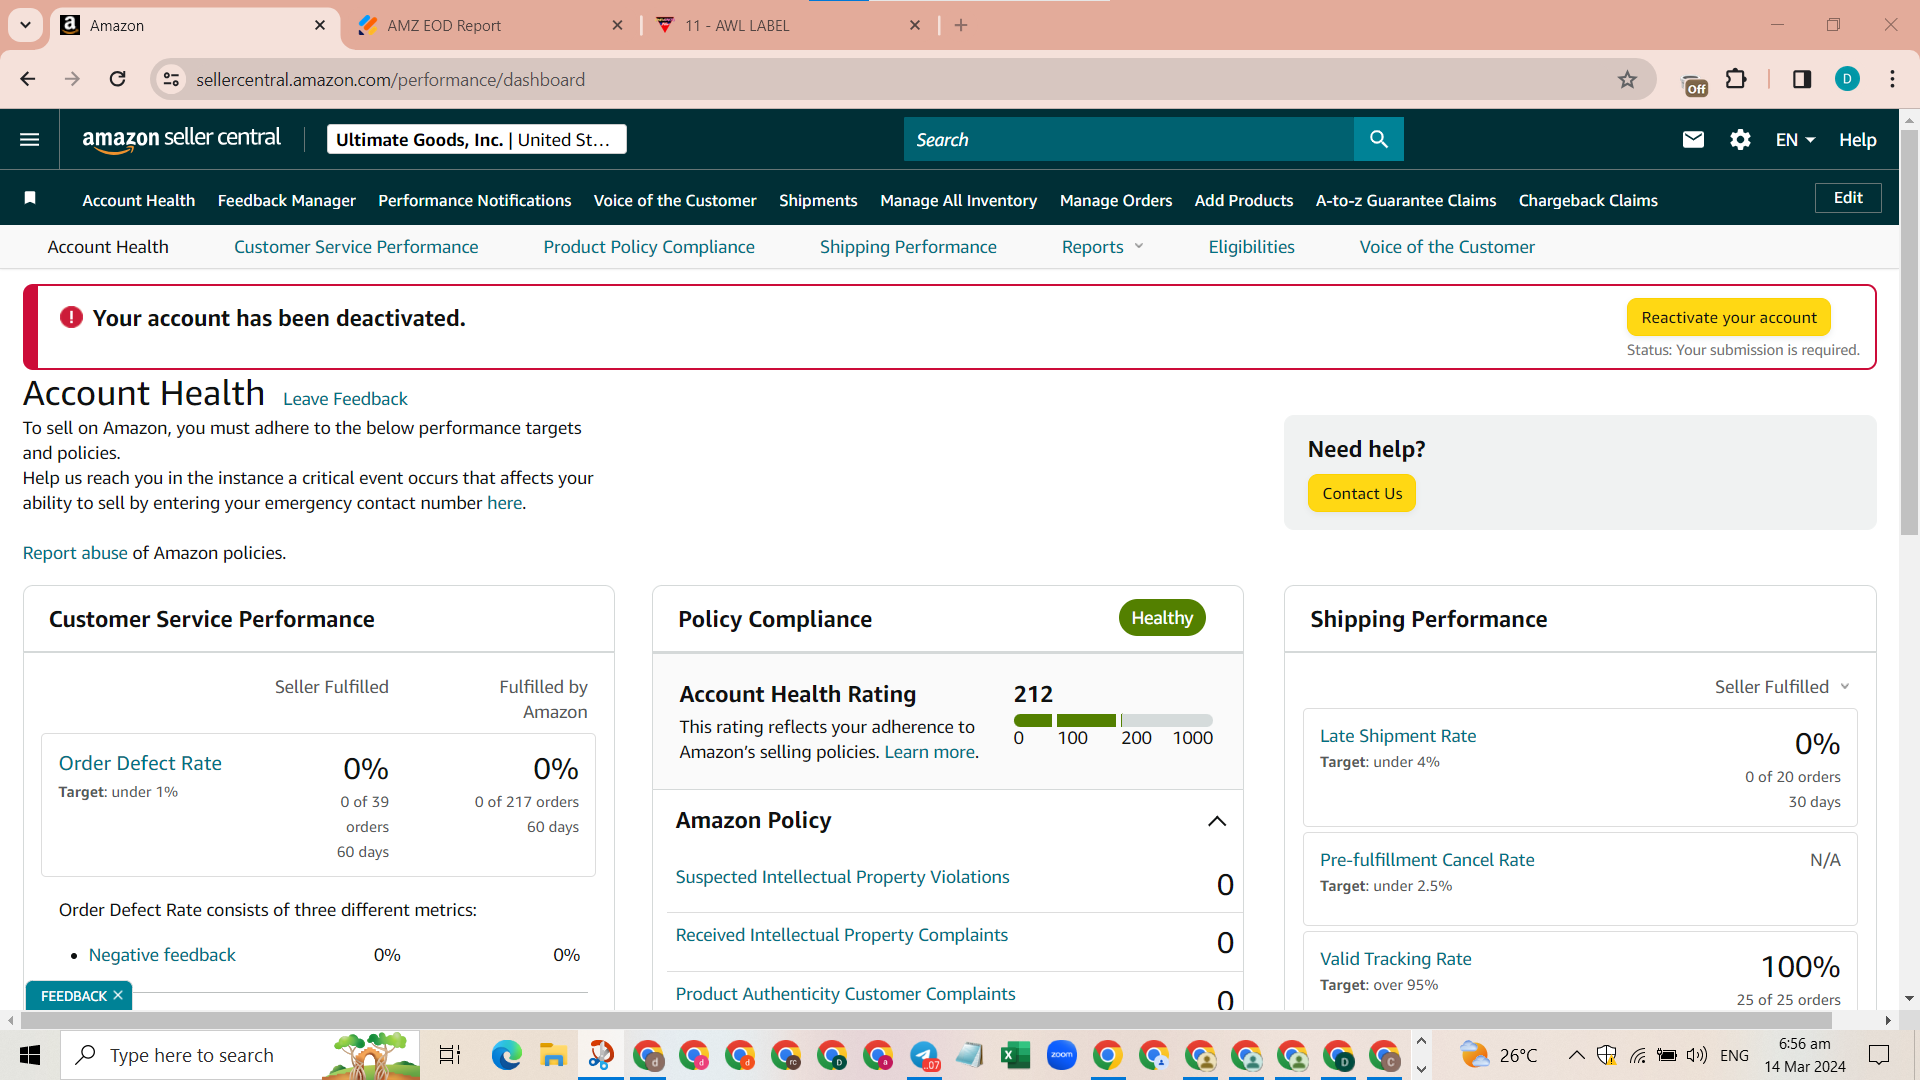Image resolution: width=1920 pixels, height=1080 pixels.
Task: Open Telegram from the taskbar
Action: click(924, 1055)
